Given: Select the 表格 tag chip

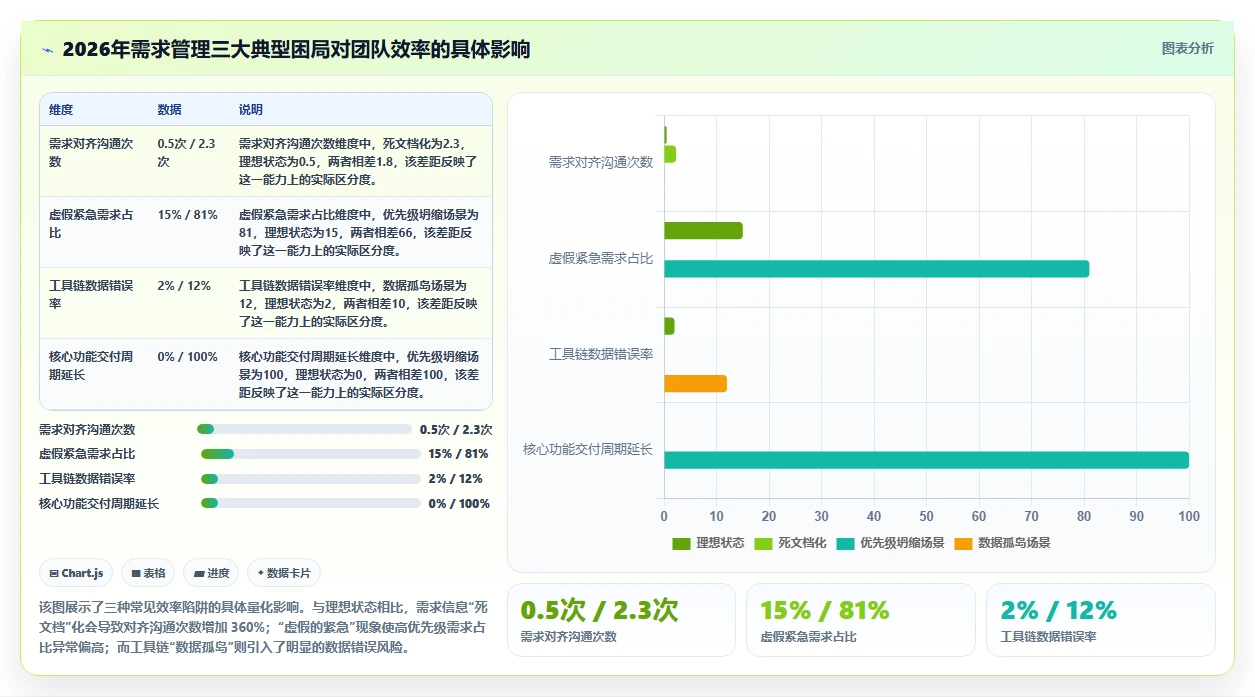Looking at the screenshot, I should [x=148, y=573].
